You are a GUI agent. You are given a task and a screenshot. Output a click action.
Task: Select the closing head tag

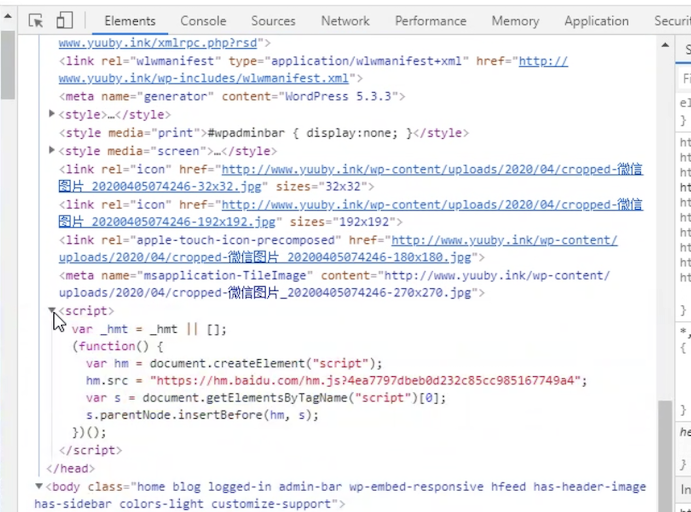pyautogui.click(x=71, y=468)
